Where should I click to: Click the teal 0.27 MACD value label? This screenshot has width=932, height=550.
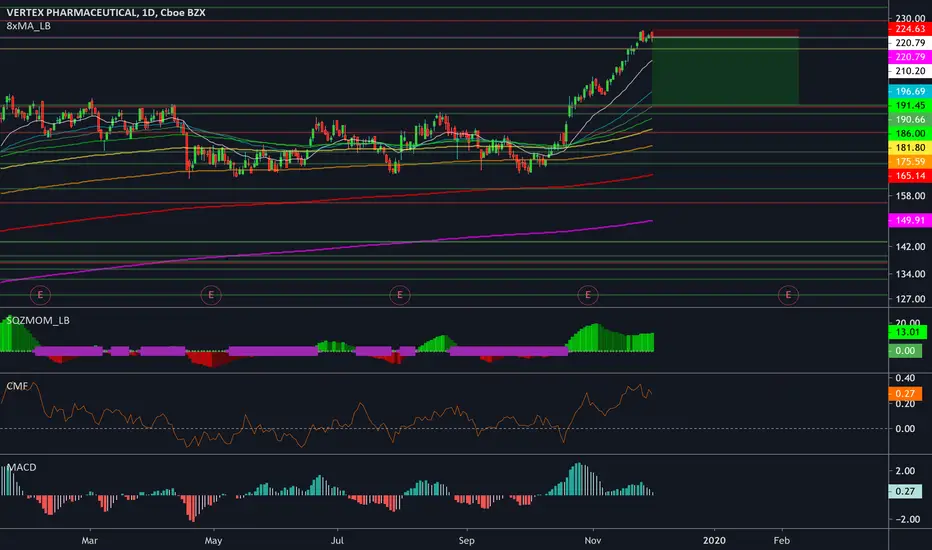[x=905, y=491]
